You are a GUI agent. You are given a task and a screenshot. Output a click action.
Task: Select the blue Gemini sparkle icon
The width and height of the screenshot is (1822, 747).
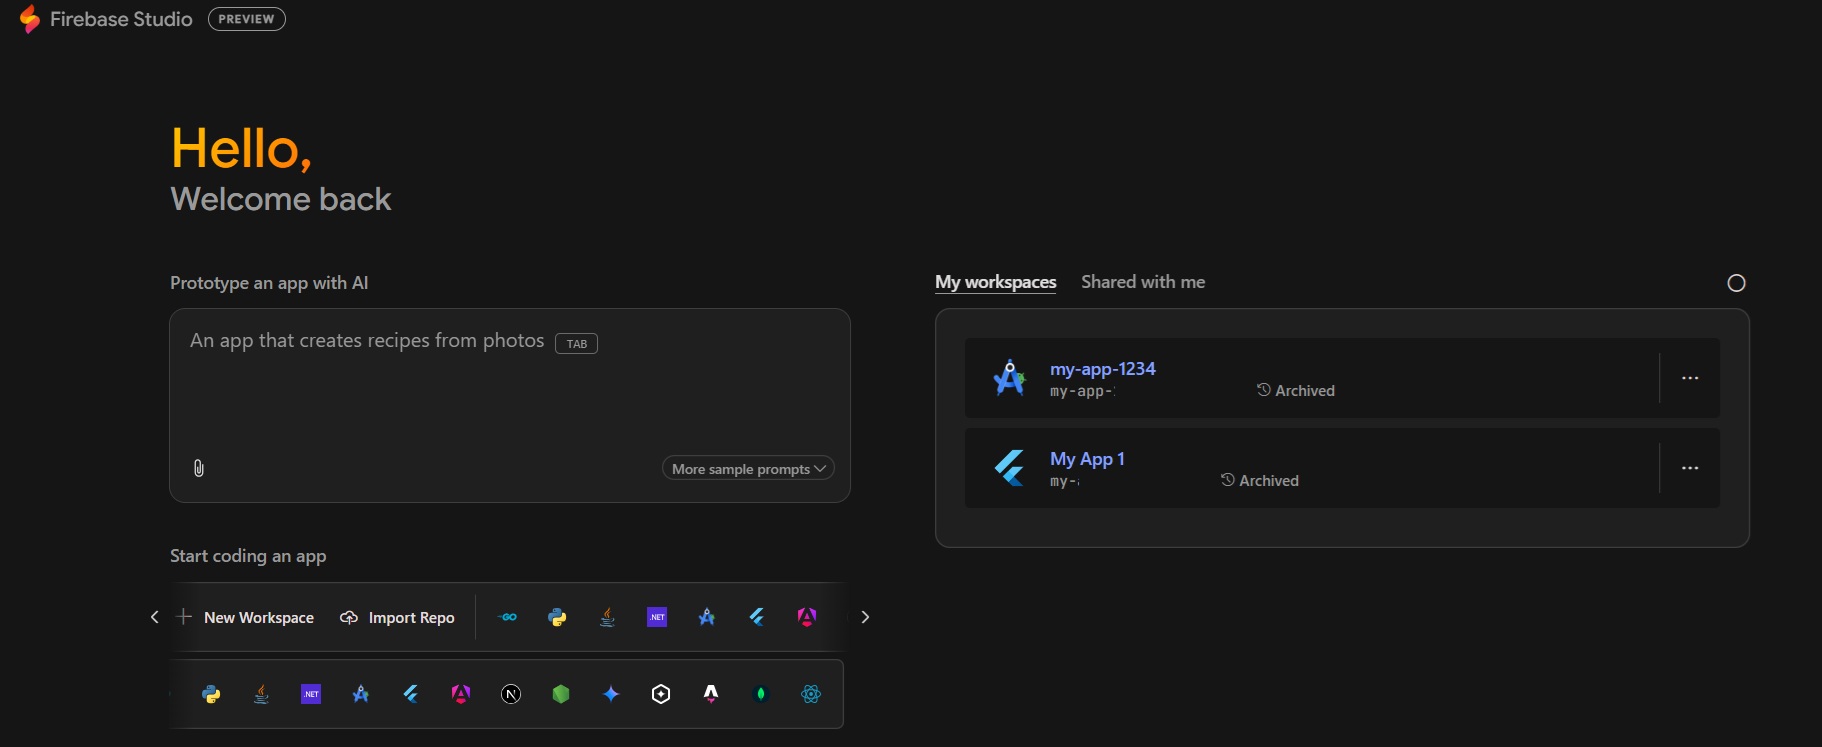611,694
